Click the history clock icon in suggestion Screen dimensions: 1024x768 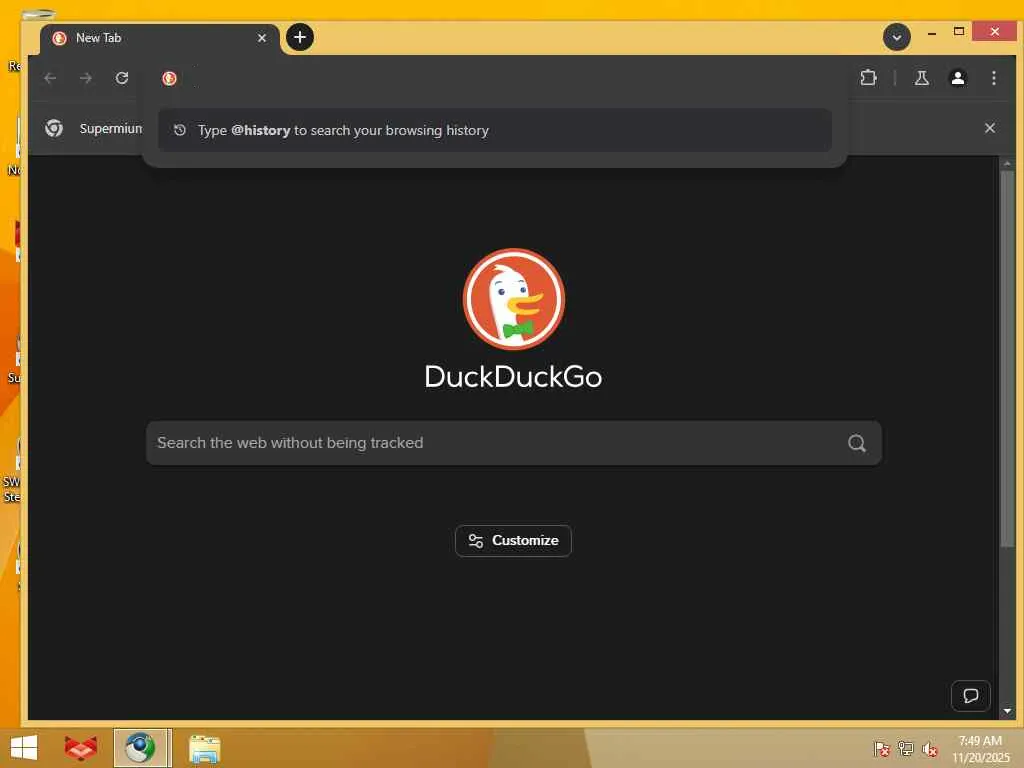(180, 130)
